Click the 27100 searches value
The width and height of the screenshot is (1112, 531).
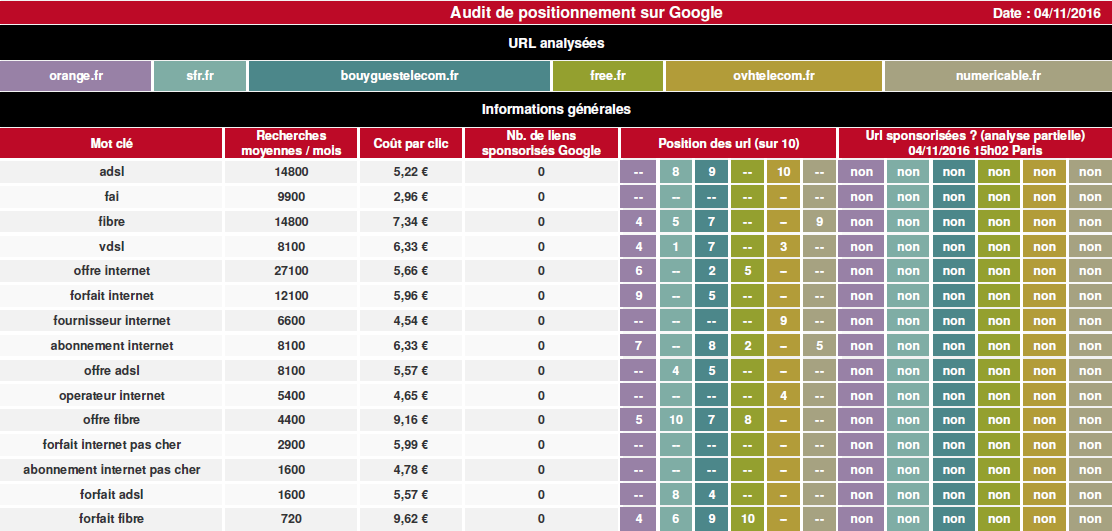pyautogui.click(x=291, y=271)
